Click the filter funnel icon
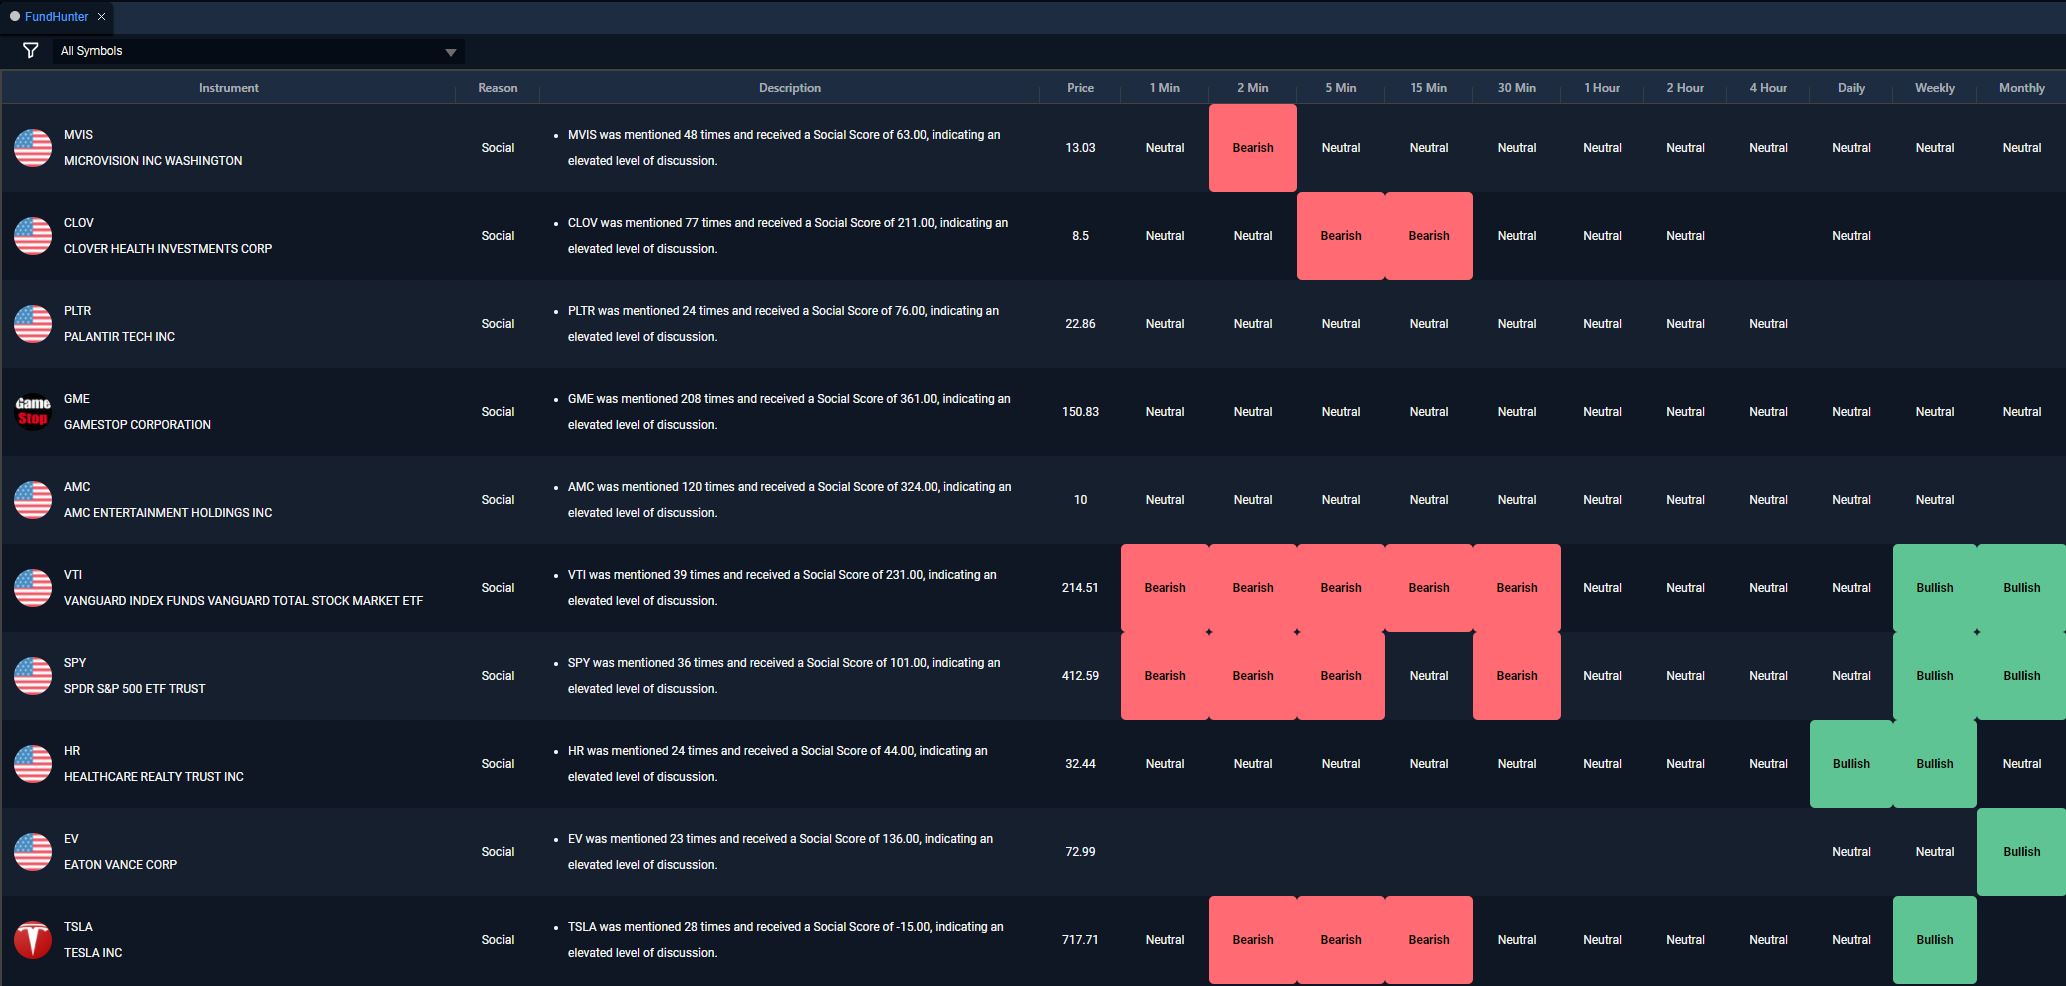 point(30,50)
